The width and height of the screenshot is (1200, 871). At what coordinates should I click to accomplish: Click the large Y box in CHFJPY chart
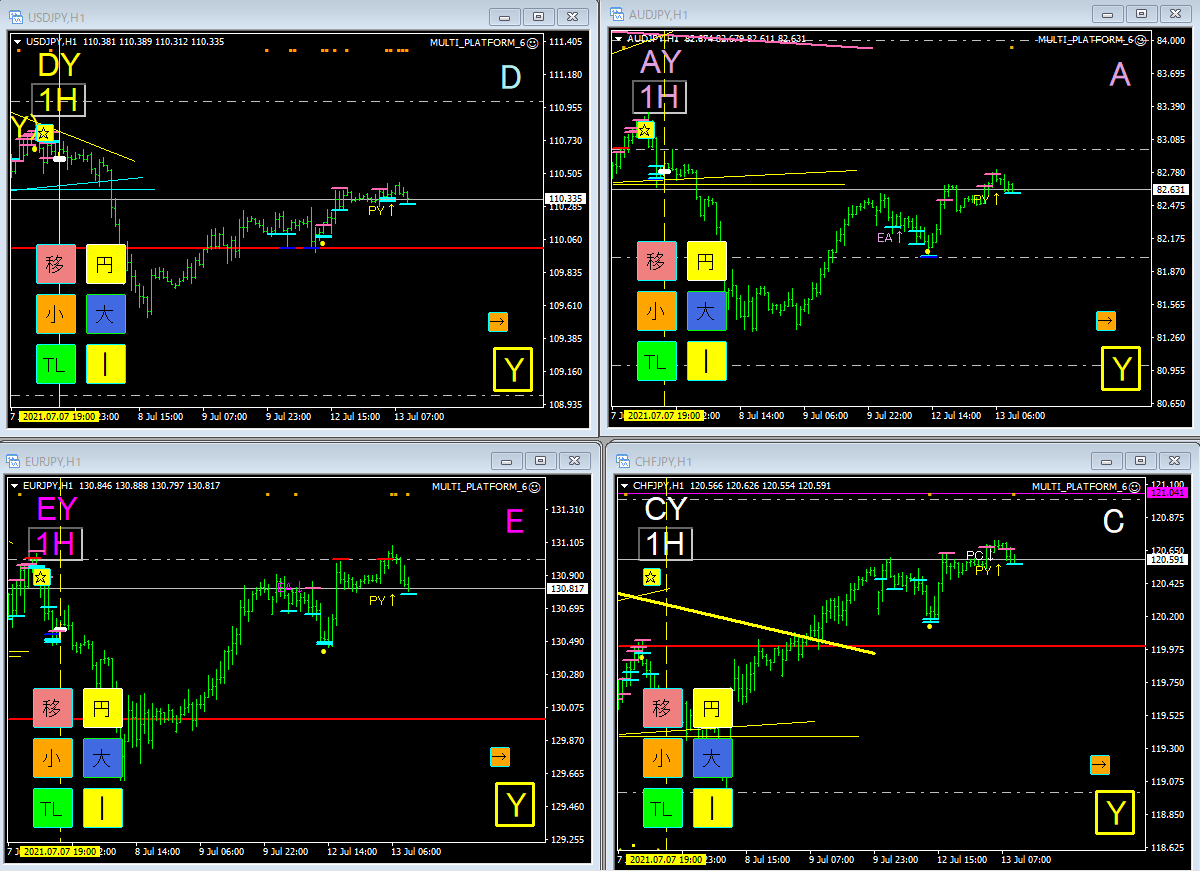(1116, 812)
